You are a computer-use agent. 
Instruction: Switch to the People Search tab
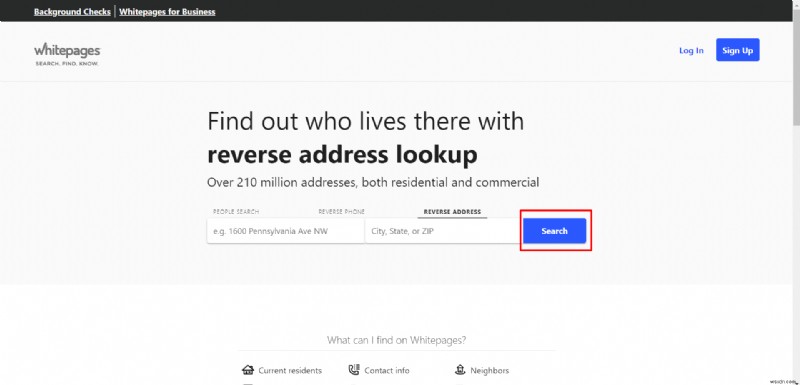click(x=236, y=212)
